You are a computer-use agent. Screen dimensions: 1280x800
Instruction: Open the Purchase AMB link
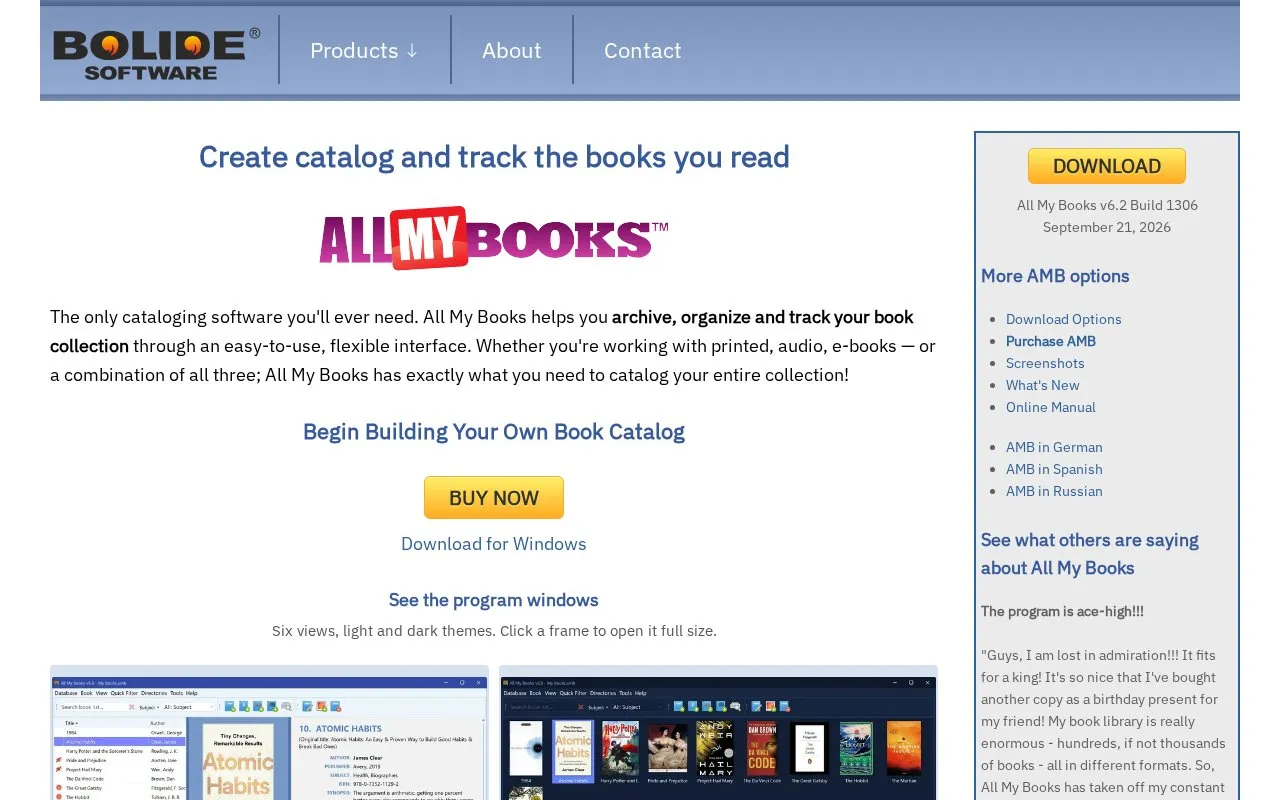pyautogui.click(x=1051, y=341)
